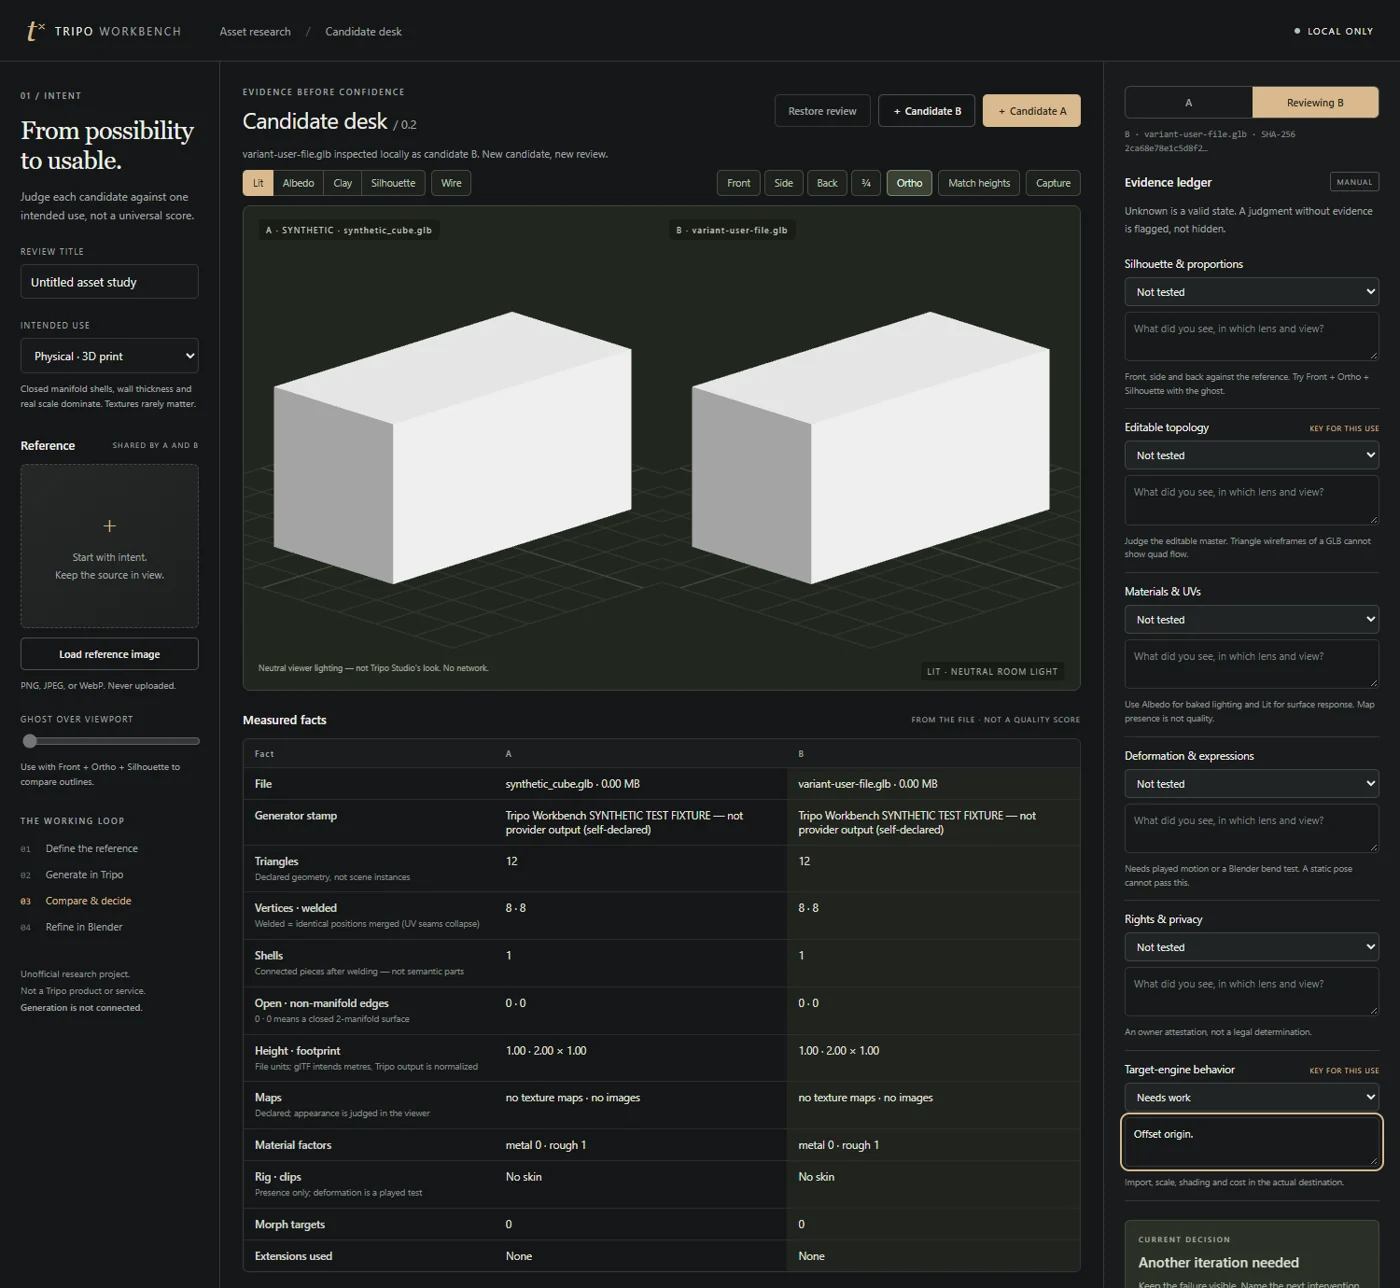Viewport: 1400px width, 1288px height.
Task: Click the LOCAL ONLY status indicator
Action: pos(1334,31)
